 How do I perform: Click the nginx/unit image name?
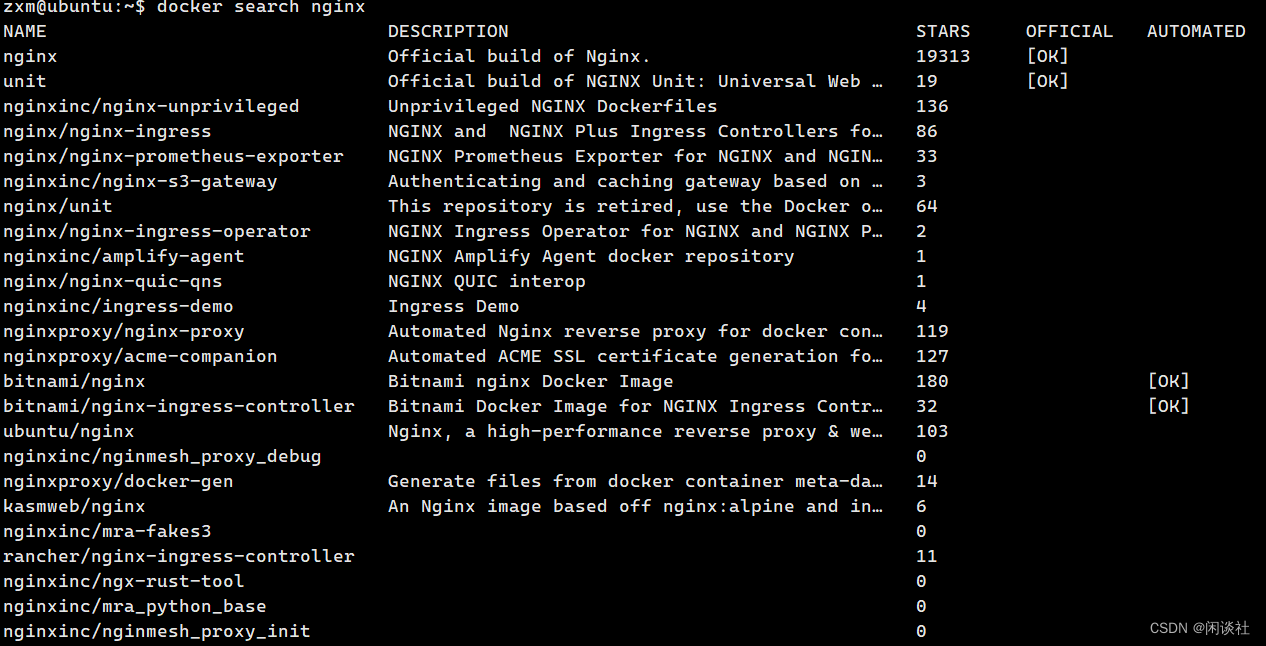[57, 206]
